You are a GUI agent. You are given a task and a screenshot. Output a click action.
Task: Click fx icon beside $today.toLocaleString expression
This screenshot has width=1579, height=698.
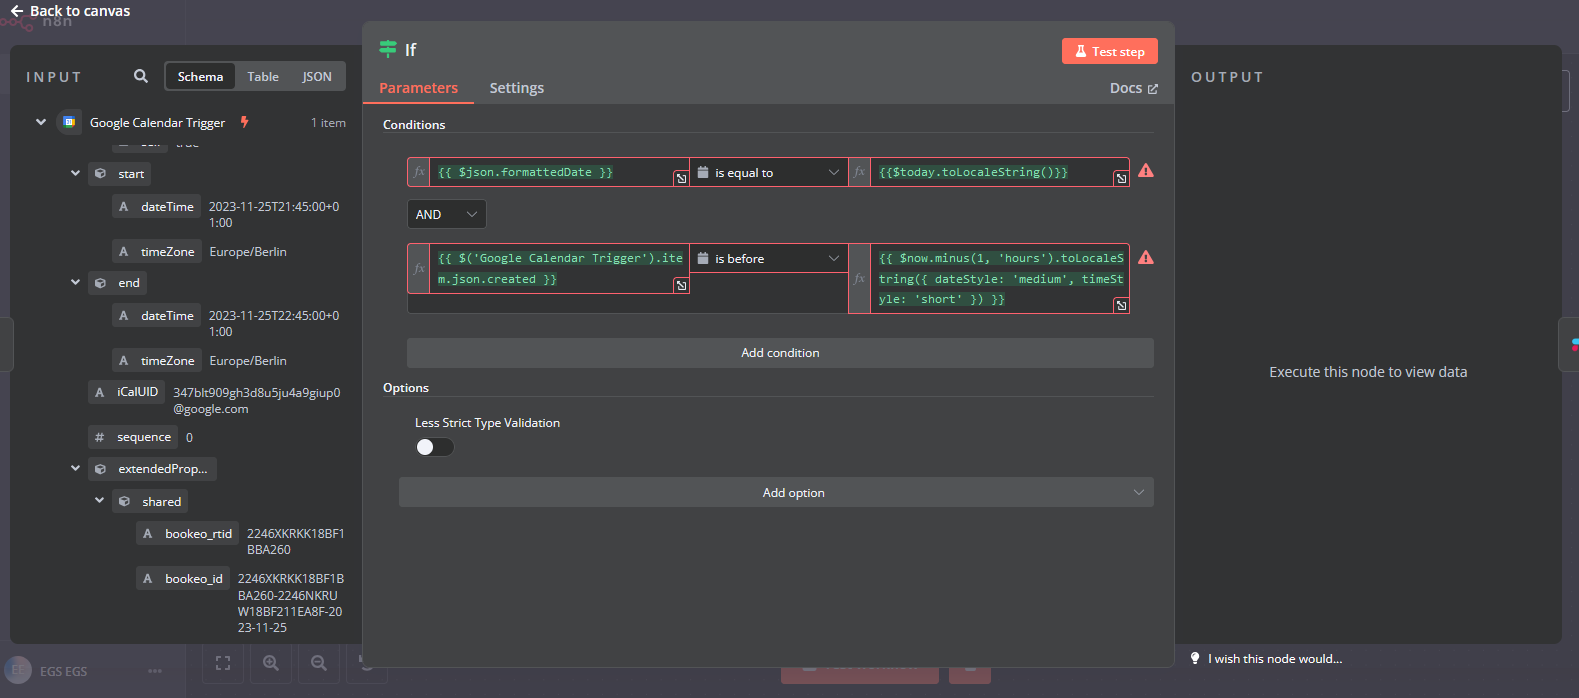coord(859,172)
